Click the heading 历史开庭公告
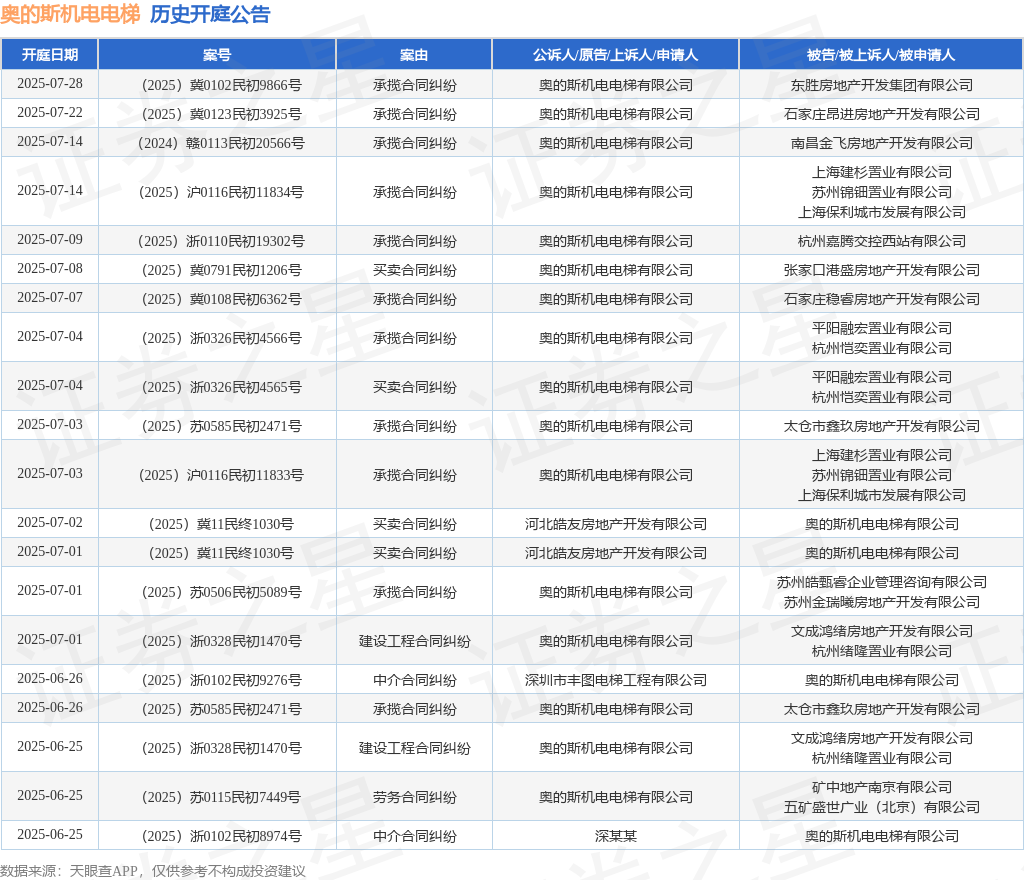The width and height of the screenshot is (1024, 880). point(210,14)
